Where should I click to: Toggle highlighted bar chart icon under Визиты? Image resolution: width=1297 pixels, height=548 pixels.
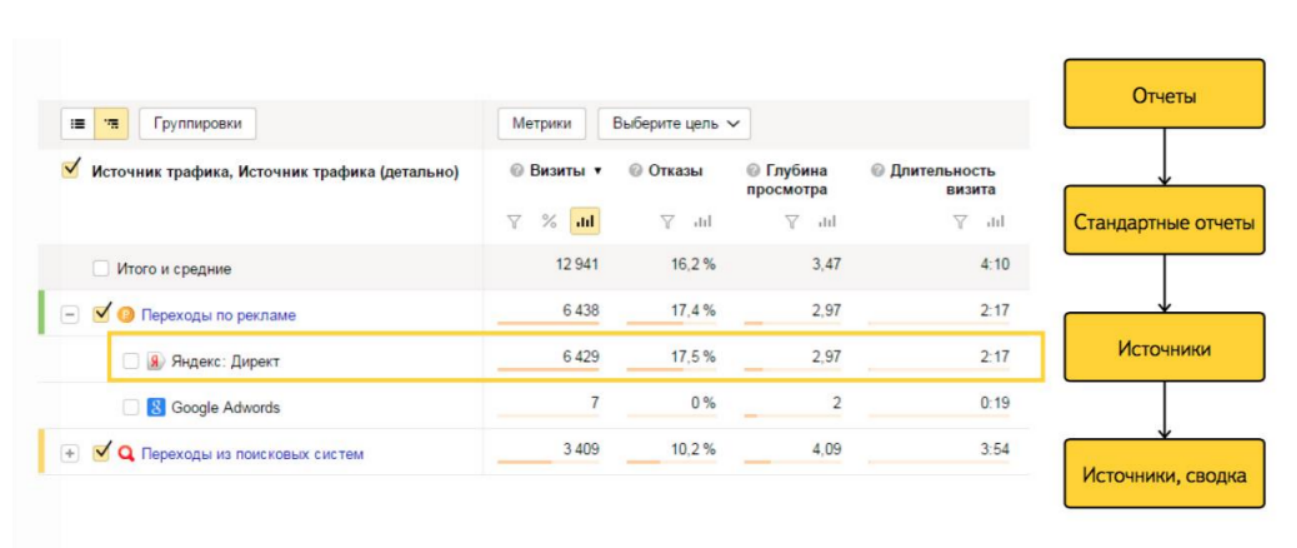tap(585, 222)
